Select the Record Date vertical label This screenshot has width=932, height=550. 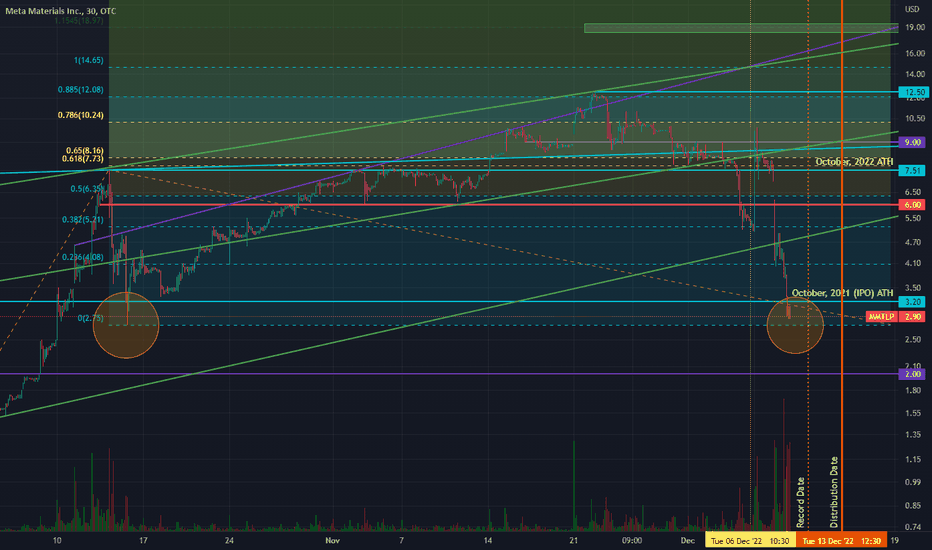pyautogui.click(x=801, y=502)
